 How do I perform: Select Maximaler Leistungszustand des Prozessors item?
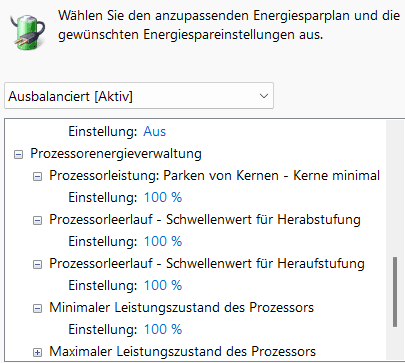(x=183, y=352)
